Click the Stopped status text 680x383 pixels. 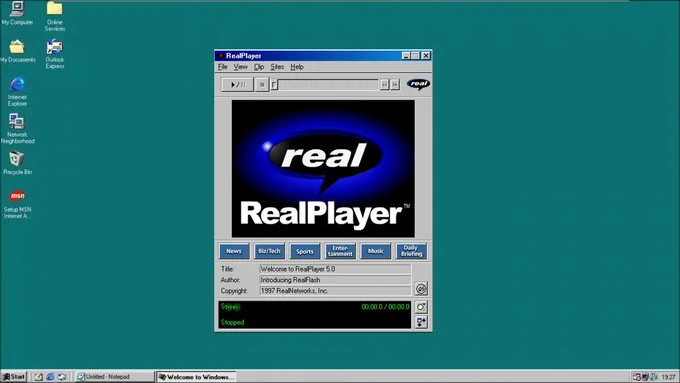pos(232,322)
